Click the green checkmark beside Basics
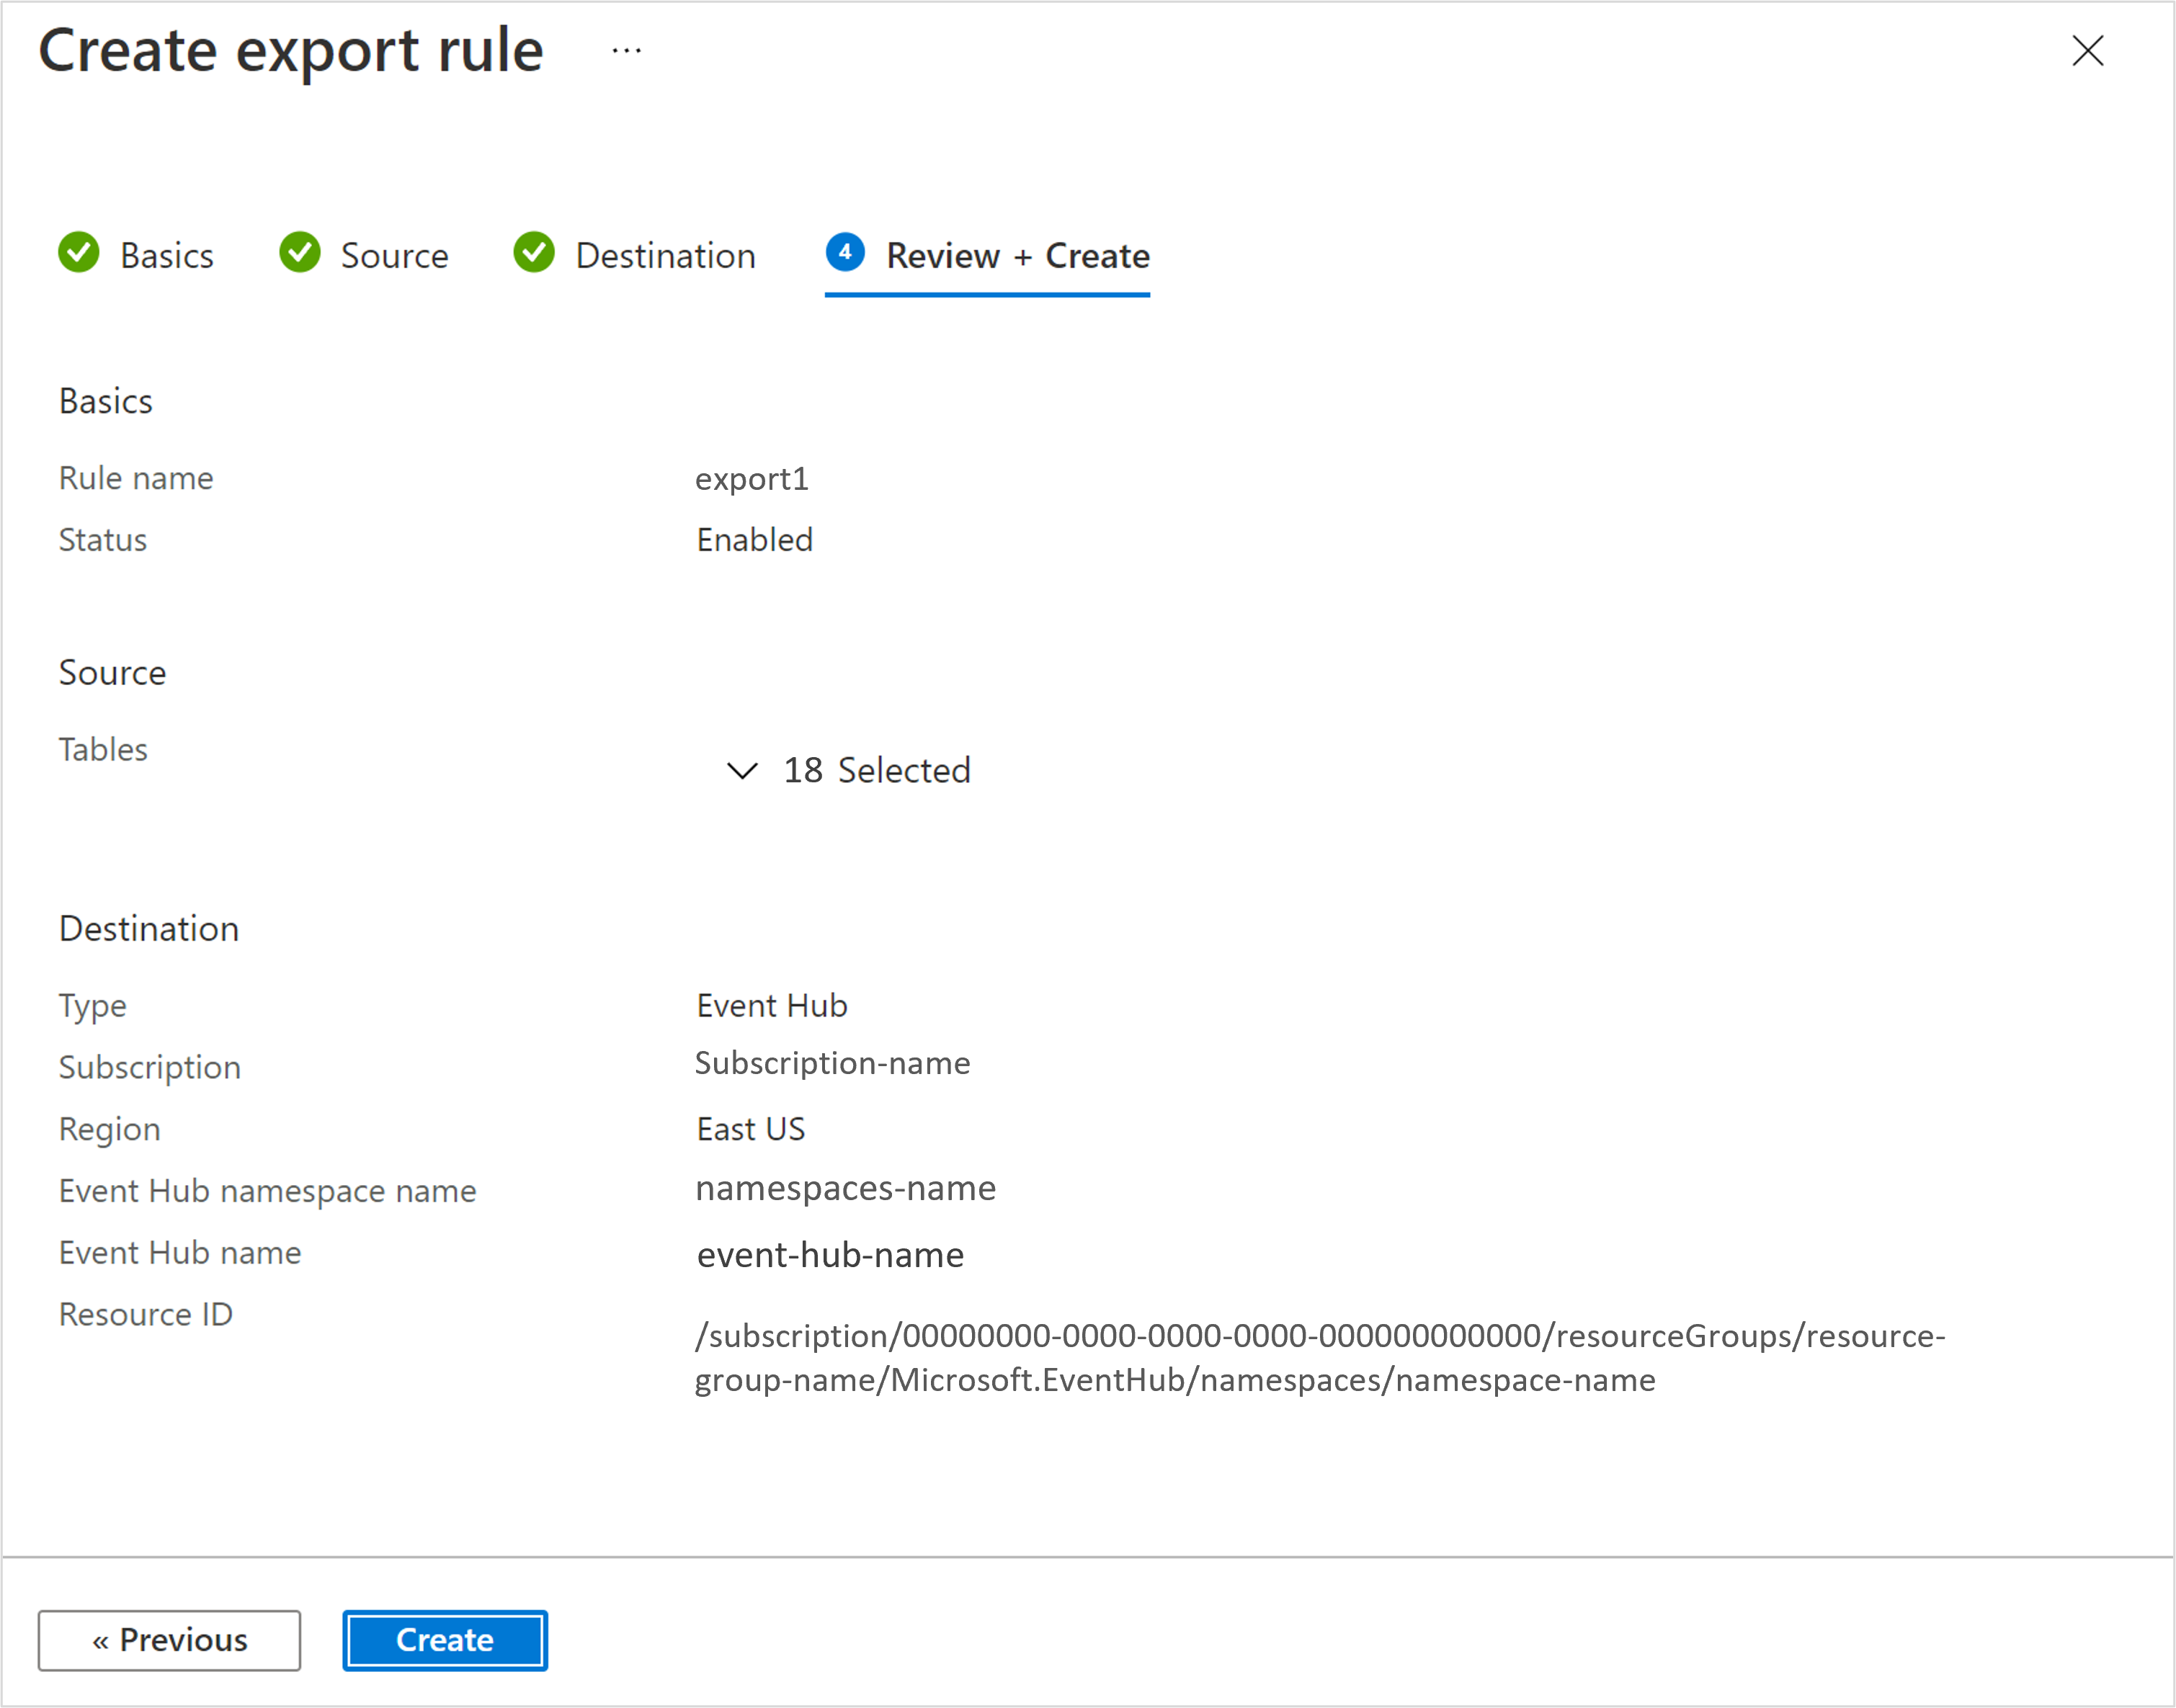Image resolution: width=2176 pixels, height=1708 pixels. [x=79, y=252]
